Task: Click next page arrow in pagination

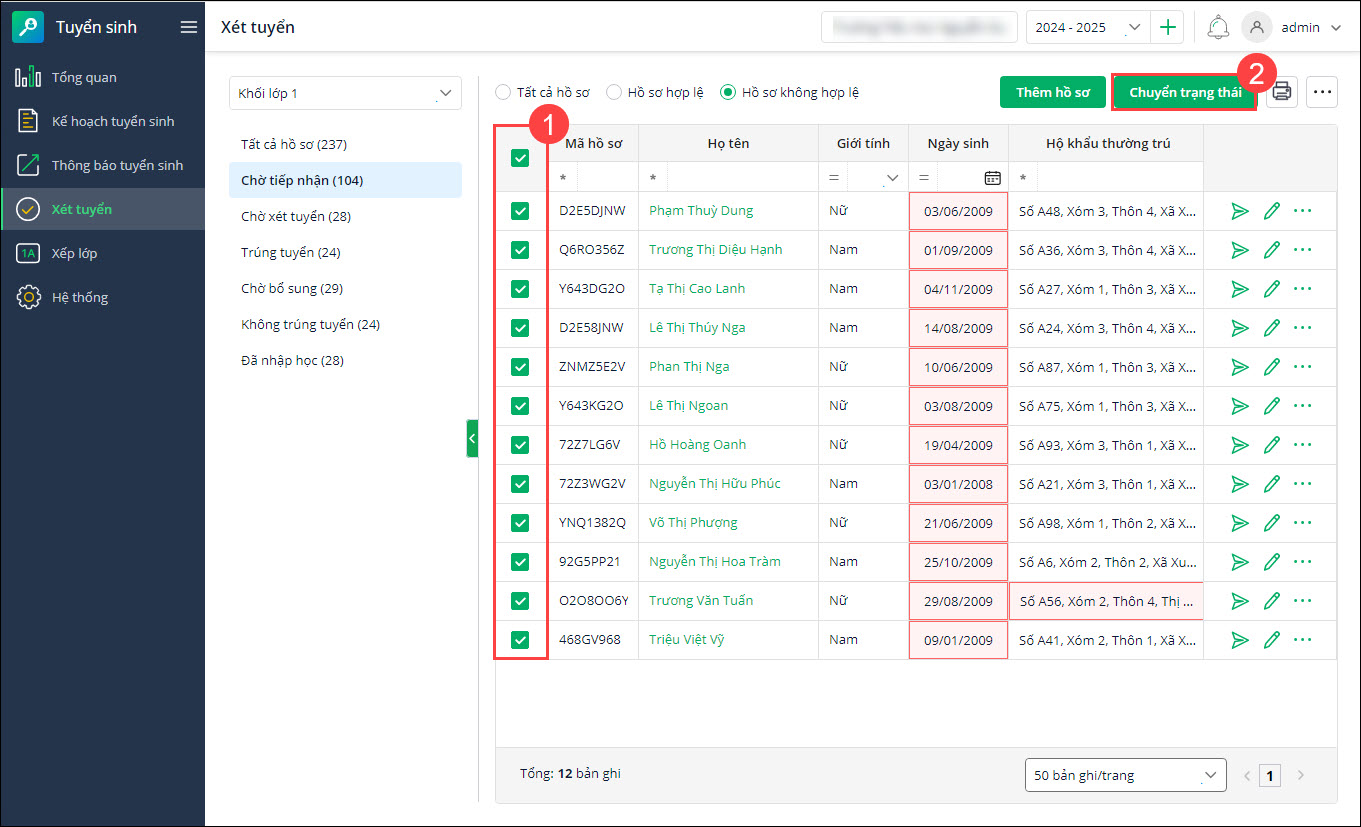Action: click(x=1301, y=775)
